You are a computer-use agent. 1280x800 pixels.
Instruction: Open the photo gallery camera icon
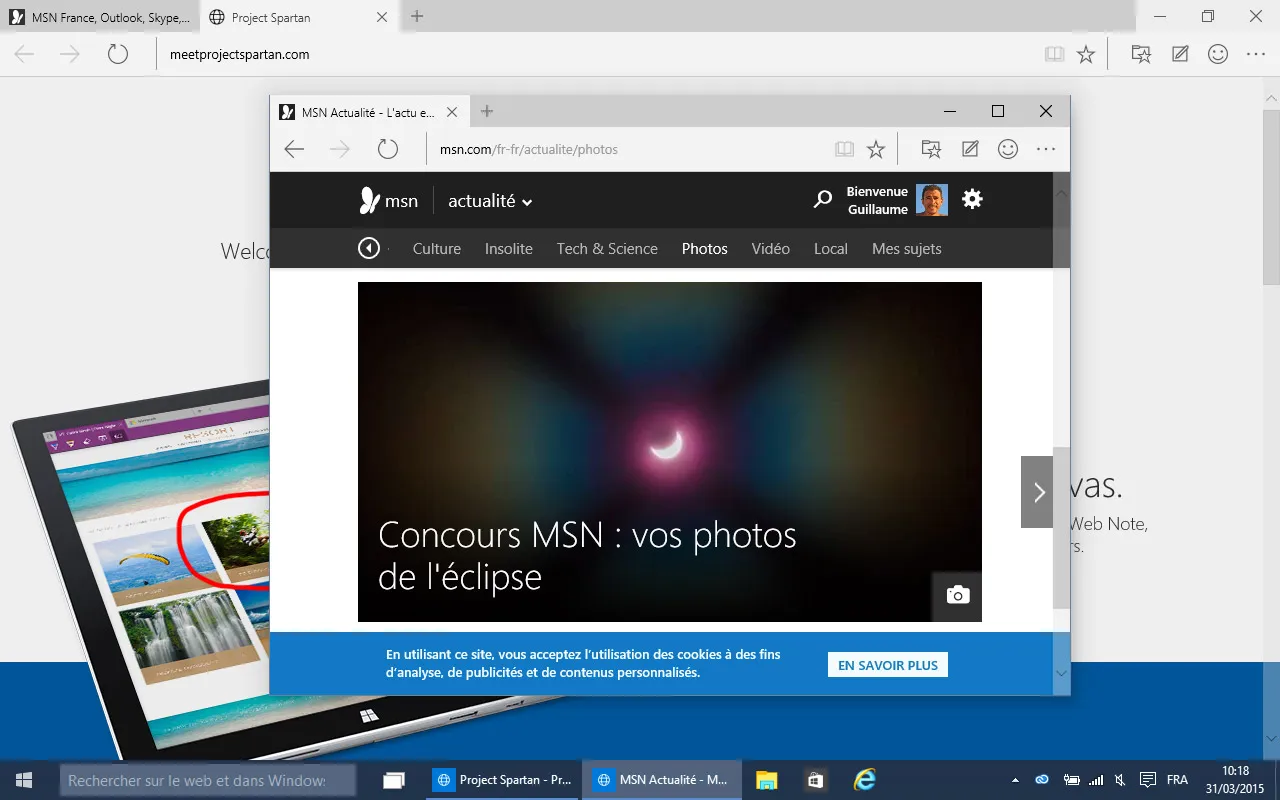pyautogui.click(x=957, y=596)
